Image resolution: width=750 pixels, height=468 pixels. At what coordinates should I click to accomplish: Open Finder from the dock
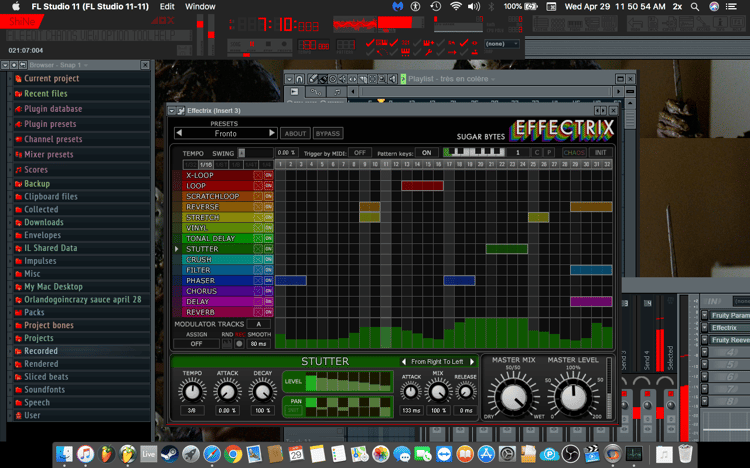pos(64,454)
